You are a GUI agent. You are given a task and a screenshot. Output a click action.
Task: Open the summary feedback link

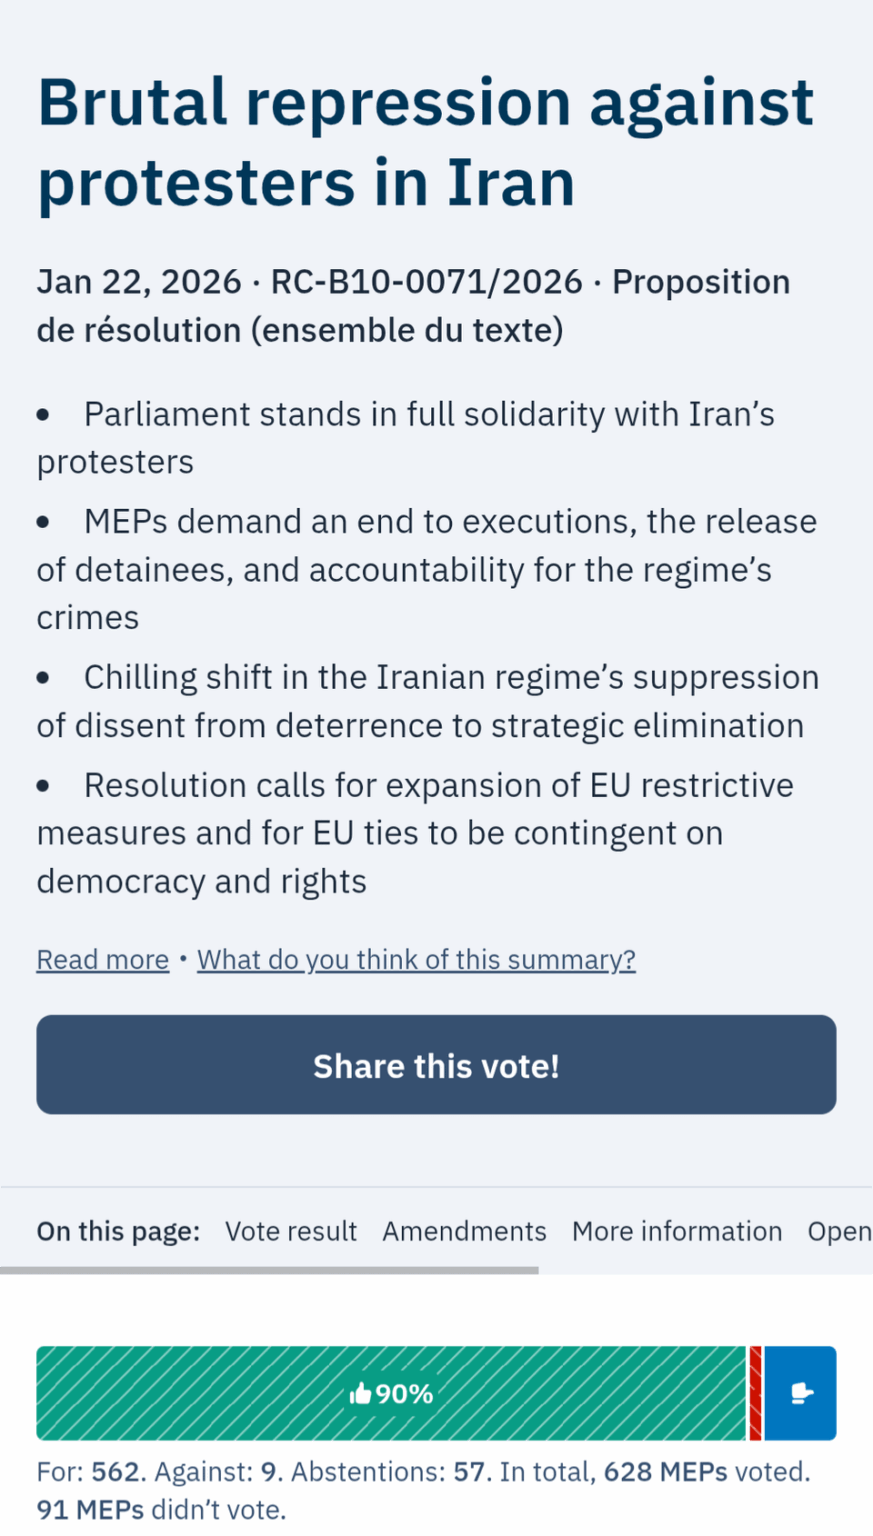click(416, 959)
